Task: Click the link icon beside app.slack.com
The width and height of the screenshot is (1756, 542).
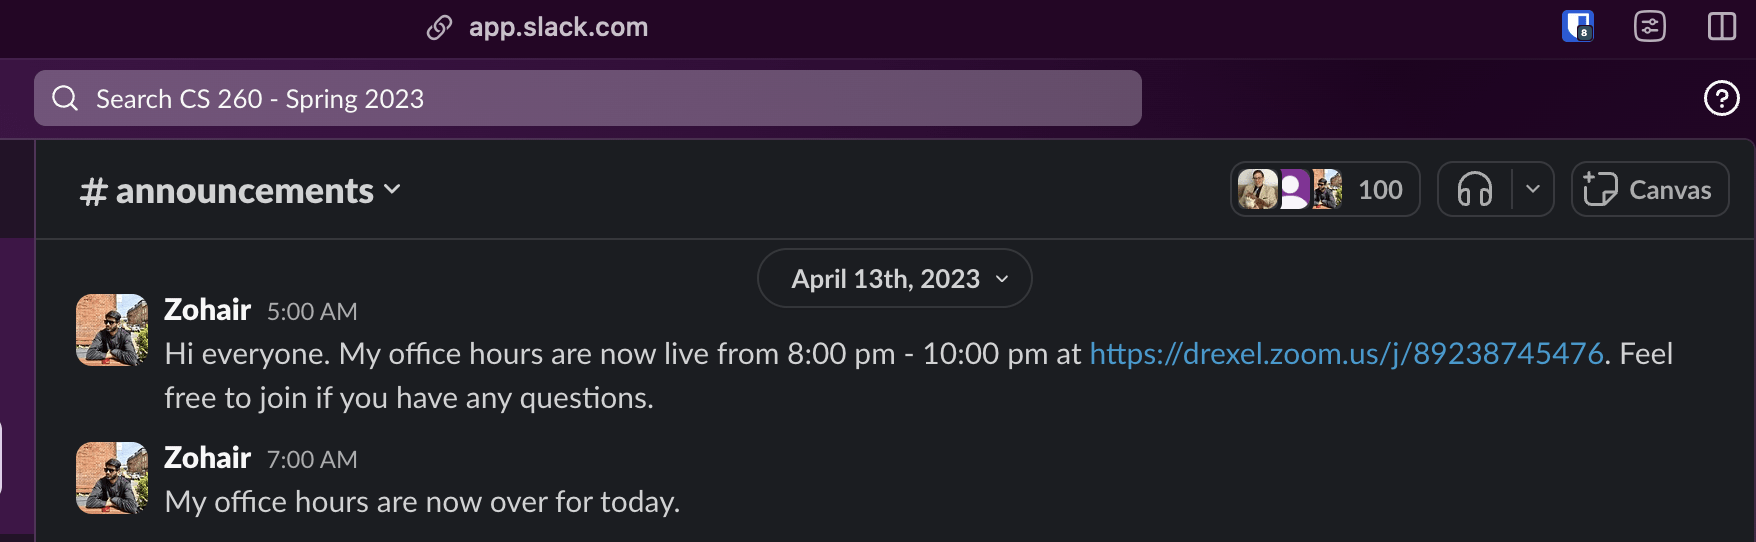Action: point(439,27)
